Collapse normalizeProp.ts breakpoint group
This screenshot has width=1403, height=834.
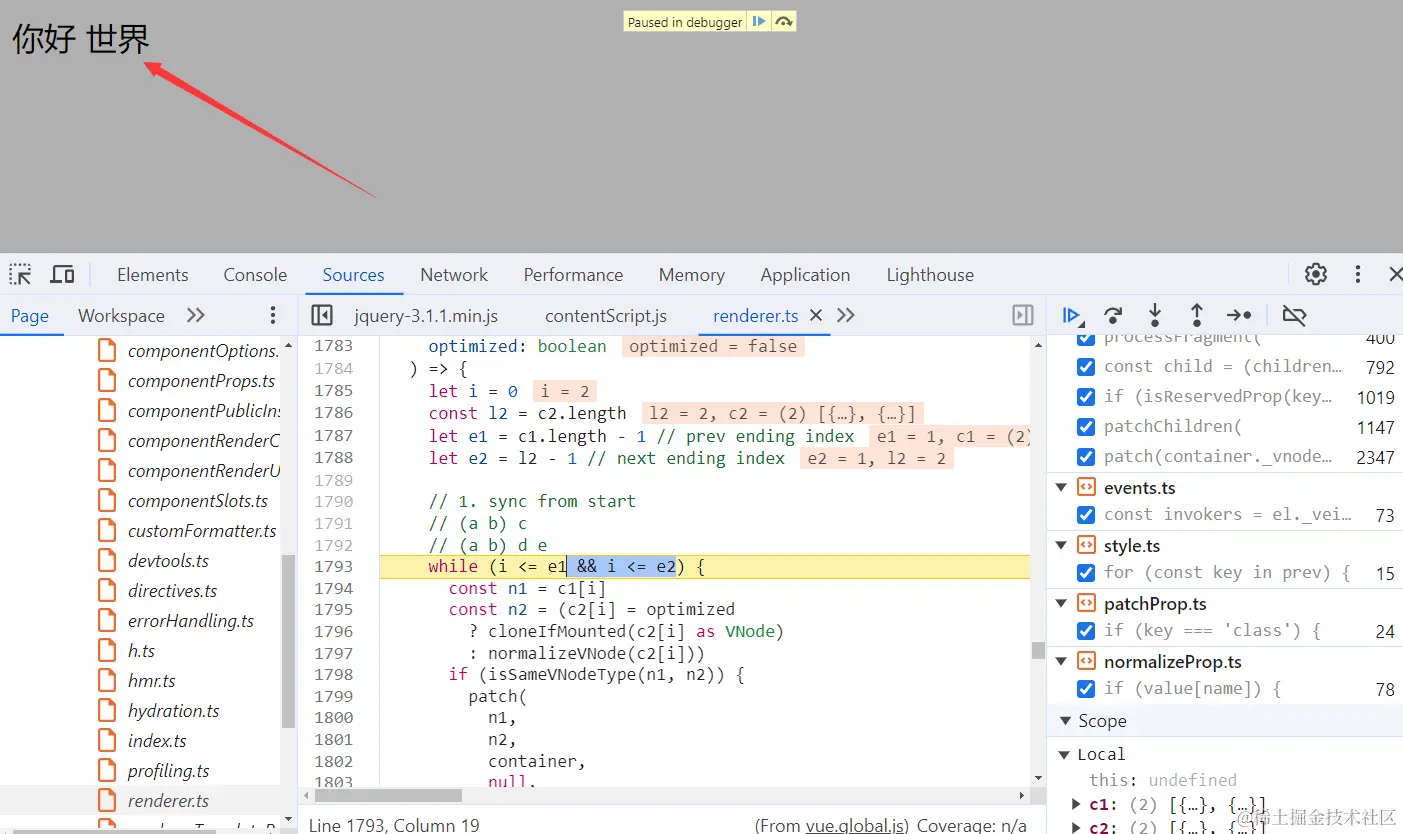pos(1061,662)
